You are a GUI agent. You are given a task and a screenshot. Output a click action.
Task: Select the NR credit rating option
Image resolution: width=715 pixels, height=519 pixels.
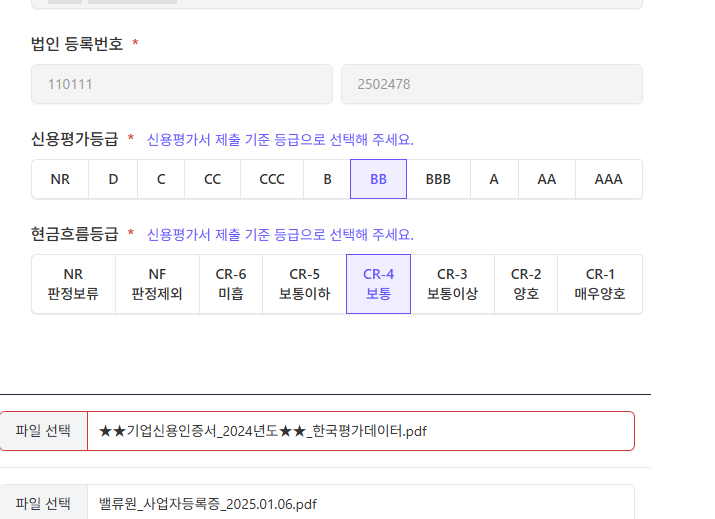(x=60, y=179)
